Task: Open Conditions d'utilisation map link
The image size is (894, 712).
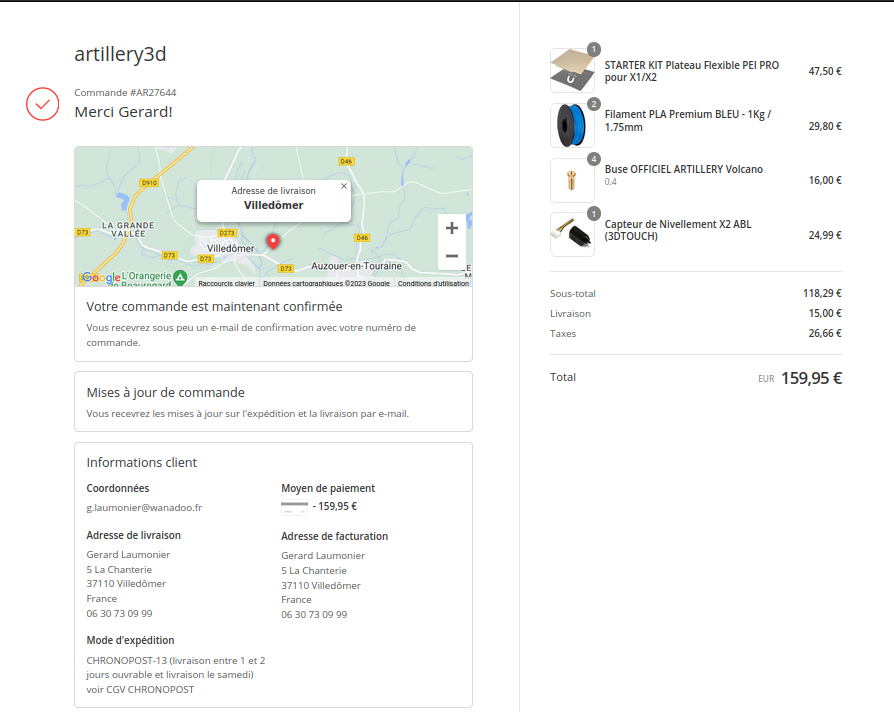Action: pyautogui.click(x=433, y=283)
